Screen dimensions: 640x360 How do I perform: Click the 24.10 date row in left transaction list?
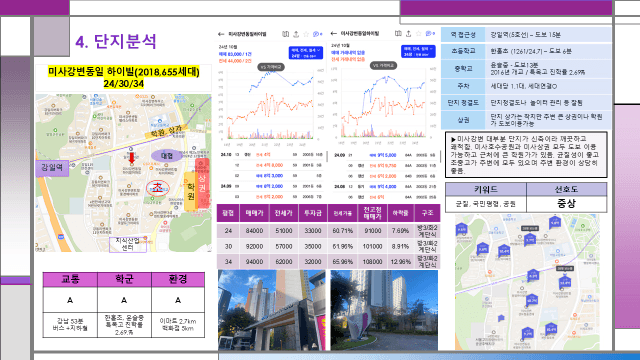[x=271, y=155]
